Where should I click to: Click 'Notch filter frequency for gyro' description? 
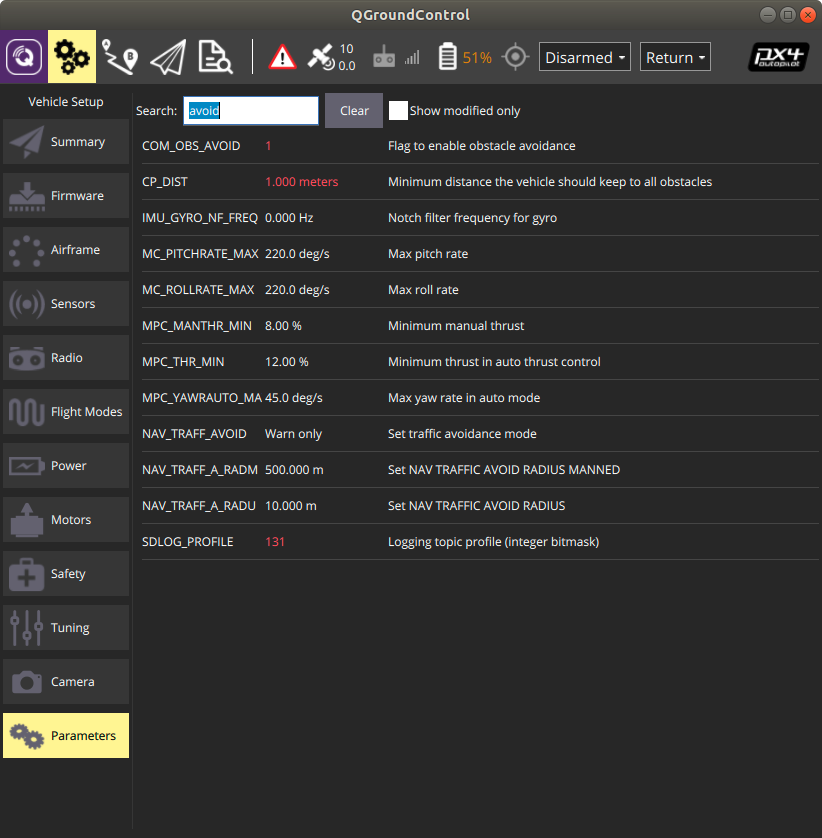(472, 218)
